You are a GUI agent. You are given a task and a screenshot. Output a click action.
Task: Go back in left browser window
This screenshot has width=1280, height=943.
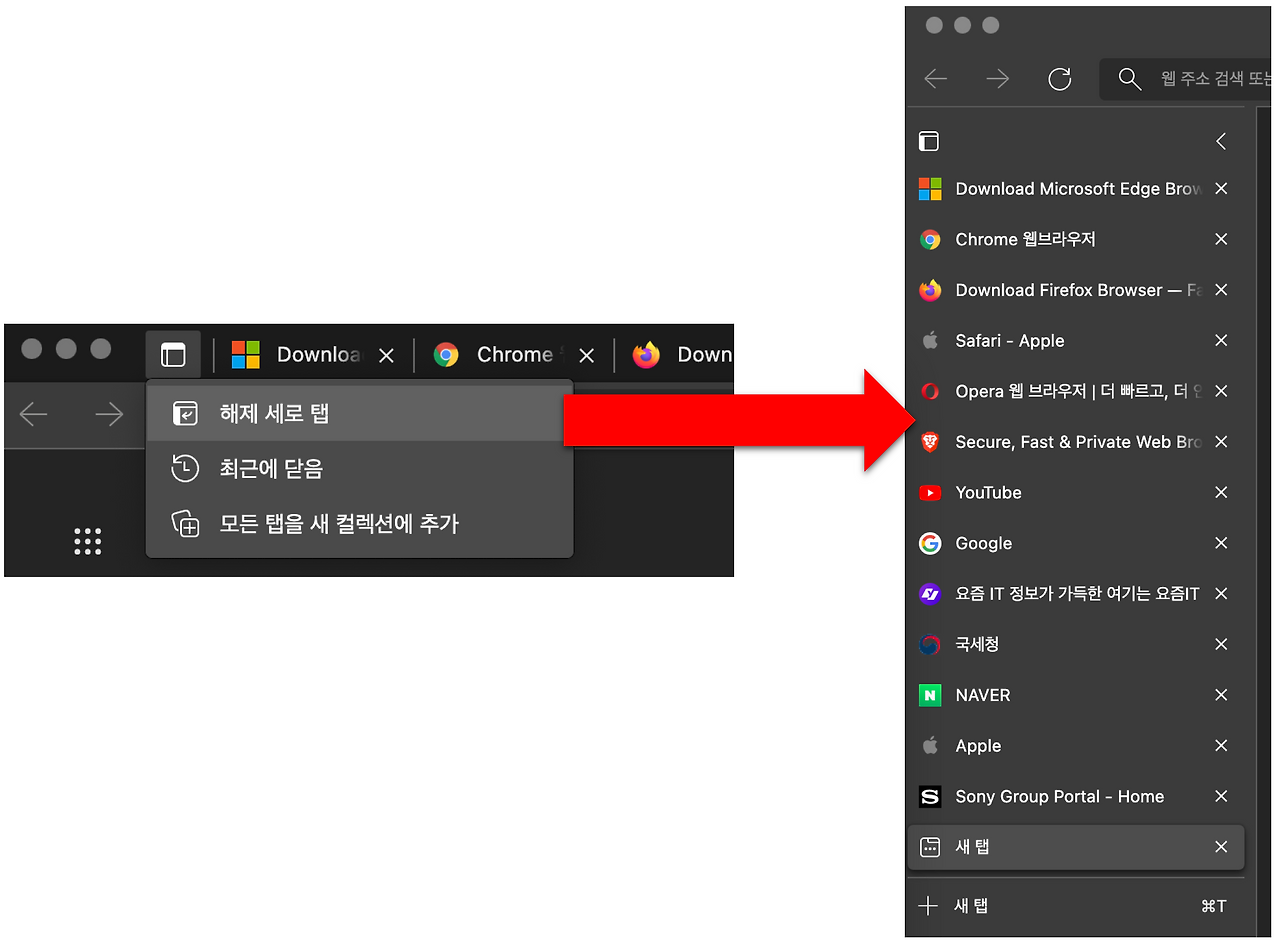[x=34, y=413]
